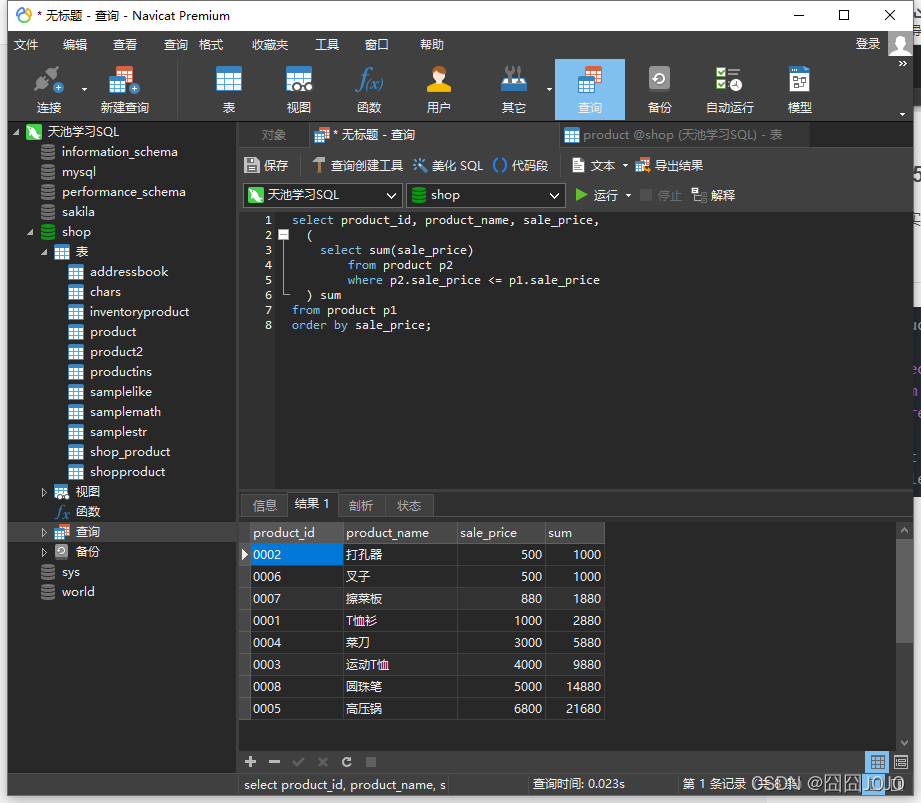Click the 解释 explain button
921x803 pixels.
coord(713,195)
